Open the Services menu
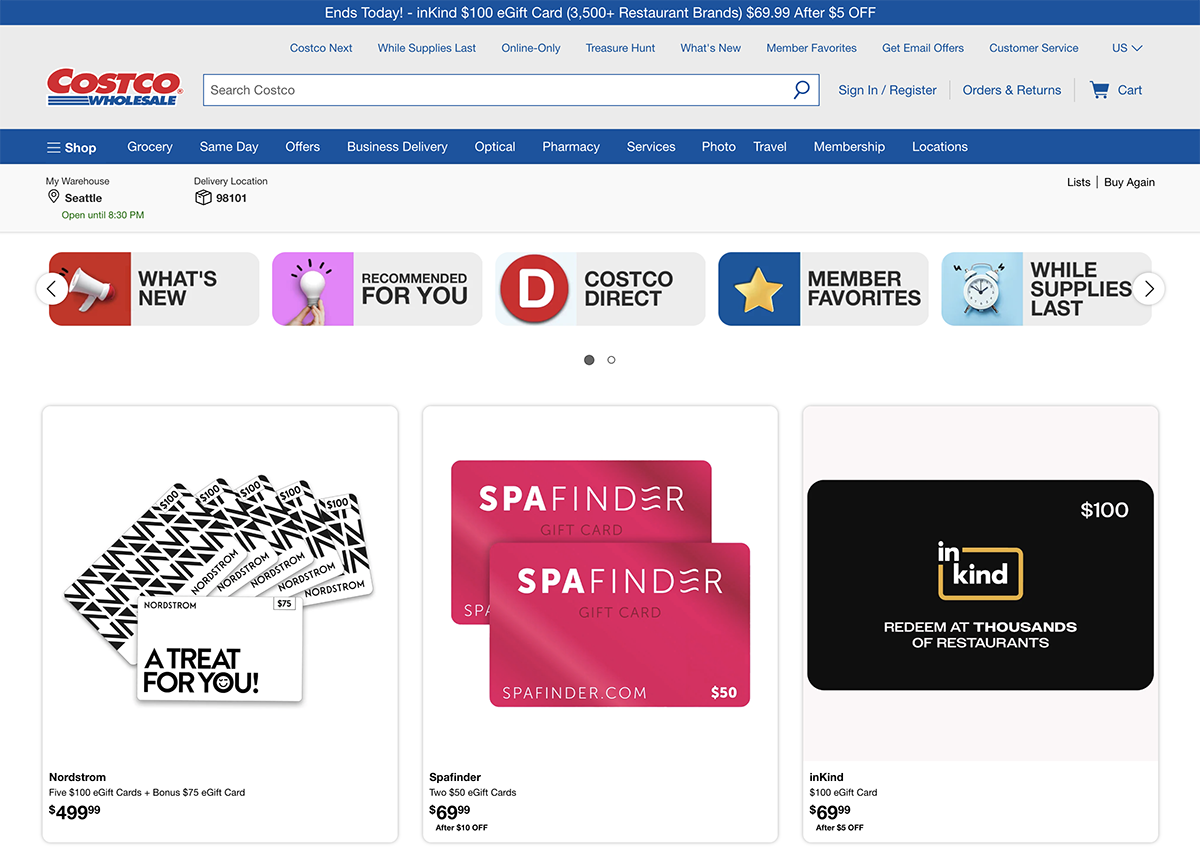Viewport: 1200px width, 865px height. [651, 147]
